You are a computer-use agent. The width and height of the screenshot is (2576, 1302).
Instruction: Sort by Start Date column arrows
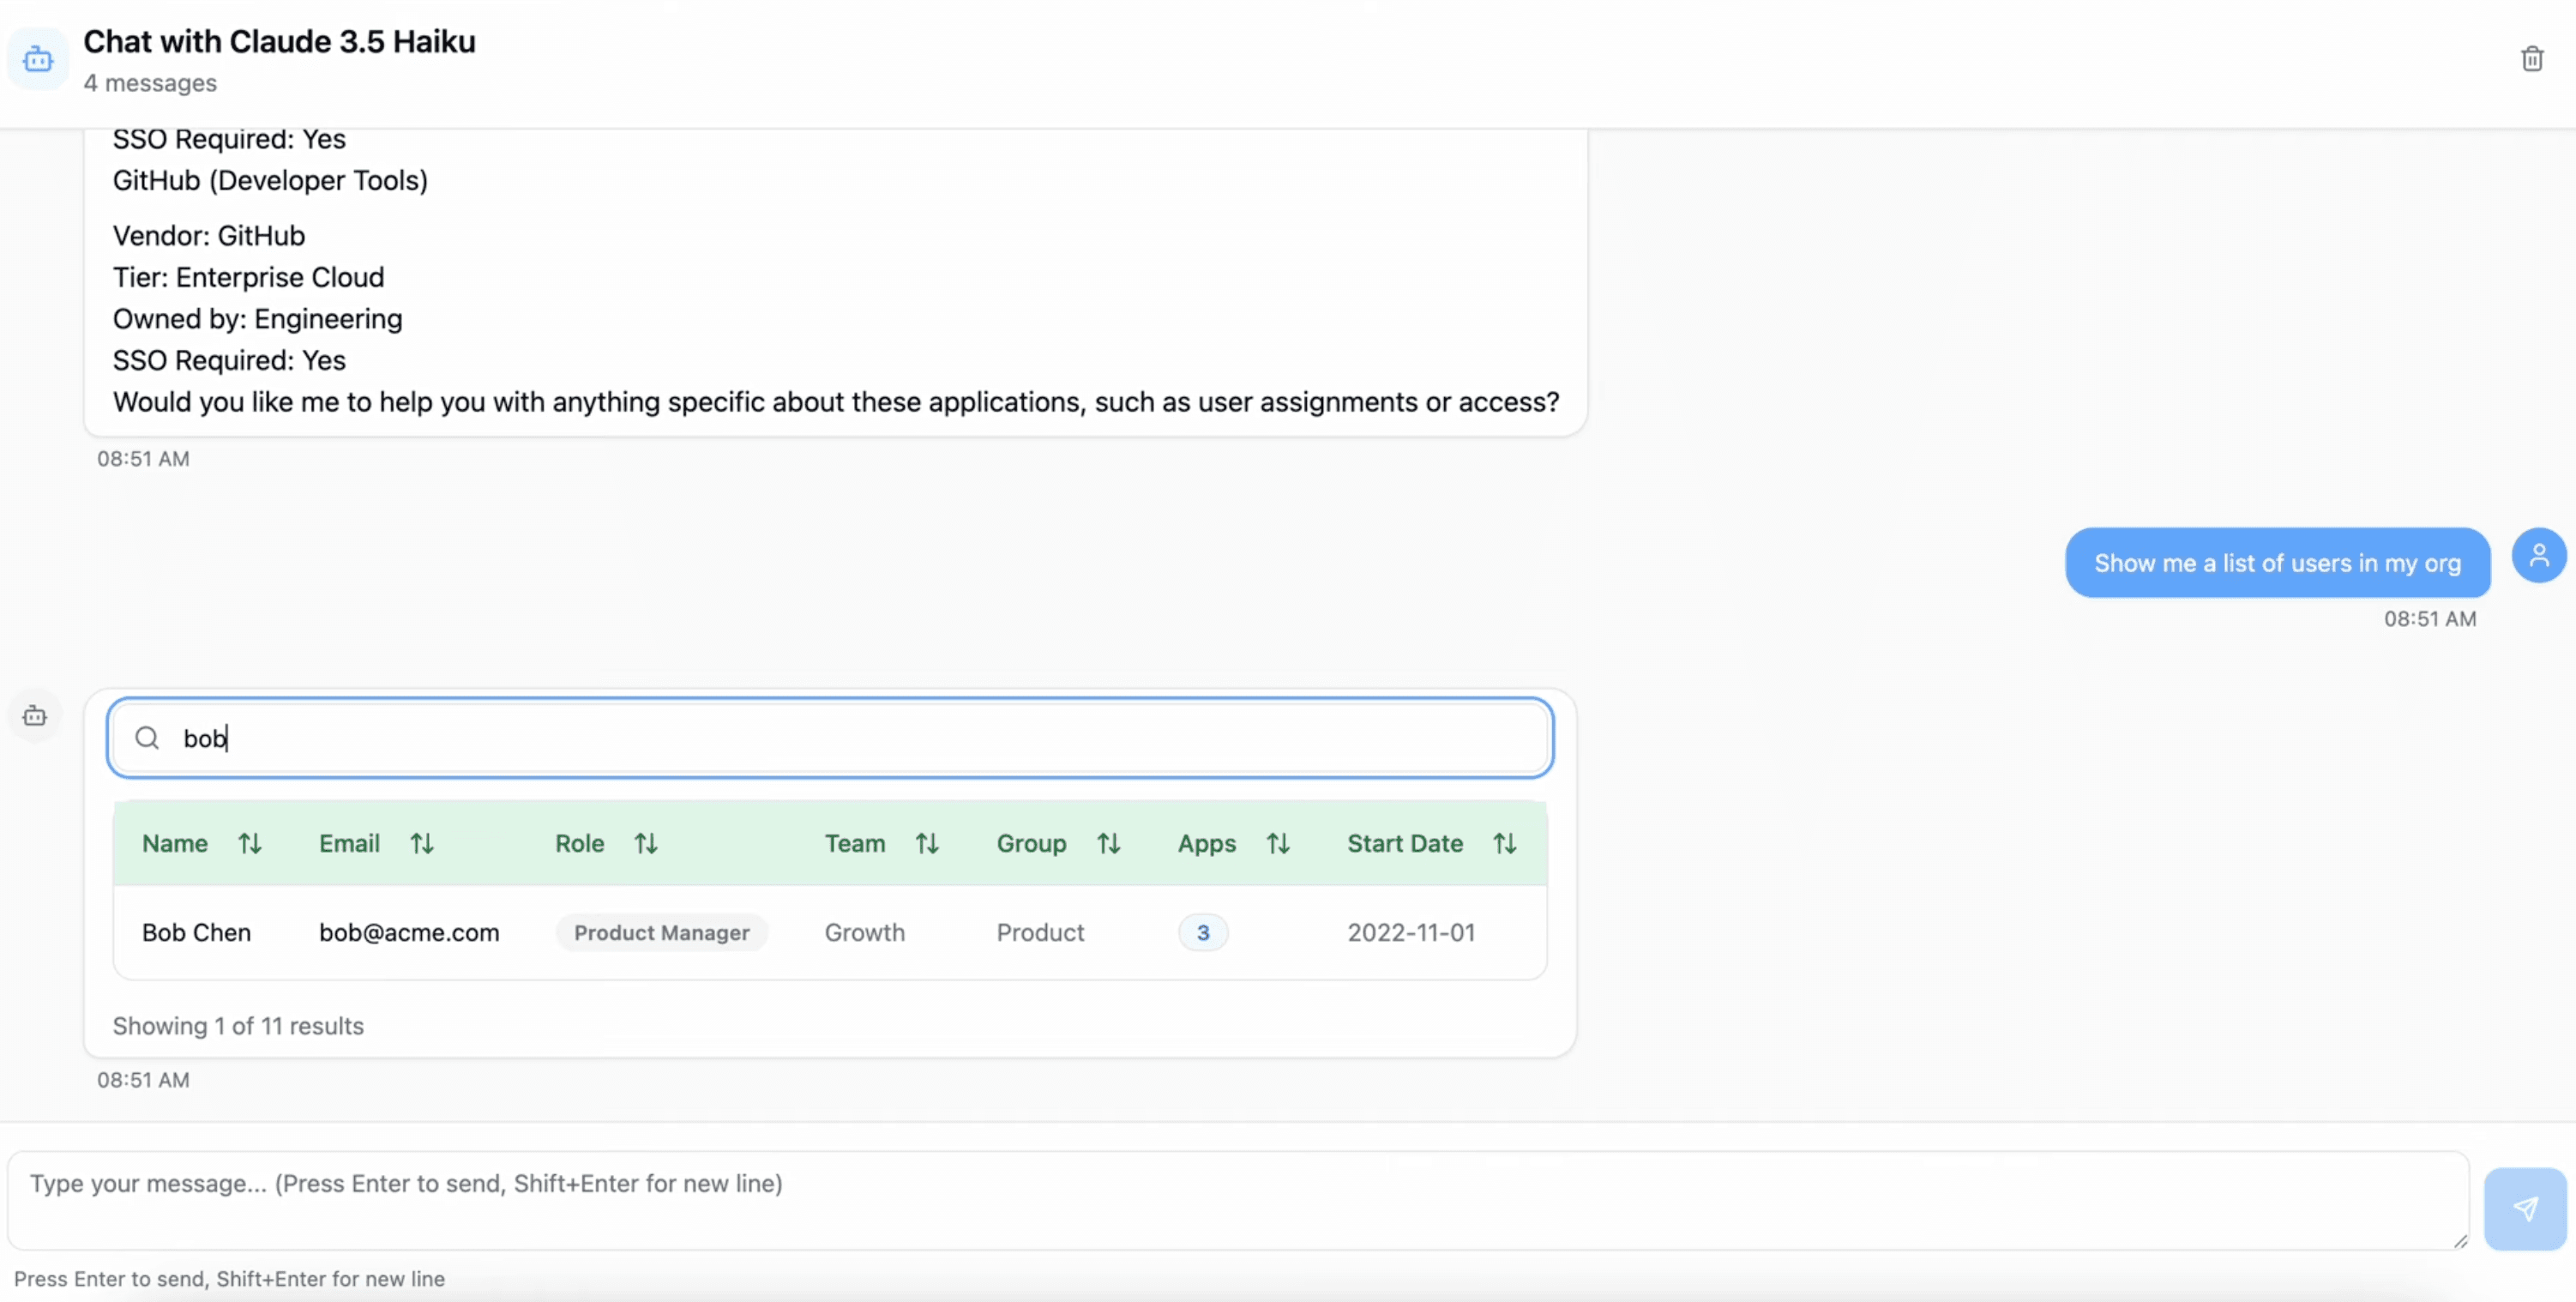(1504, 844)
